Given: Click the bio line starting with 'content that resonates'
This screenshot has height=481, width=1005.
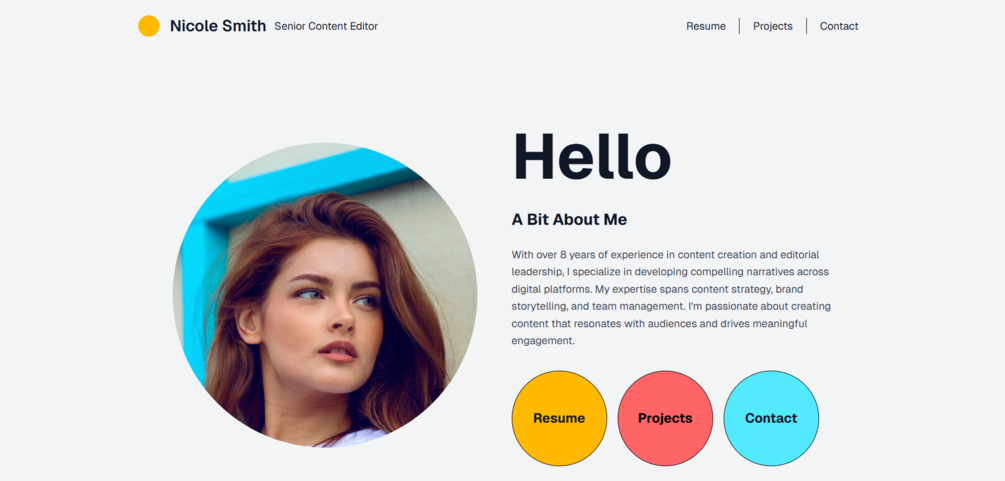Looking at the screenshot, I should [x=660, y=324].
